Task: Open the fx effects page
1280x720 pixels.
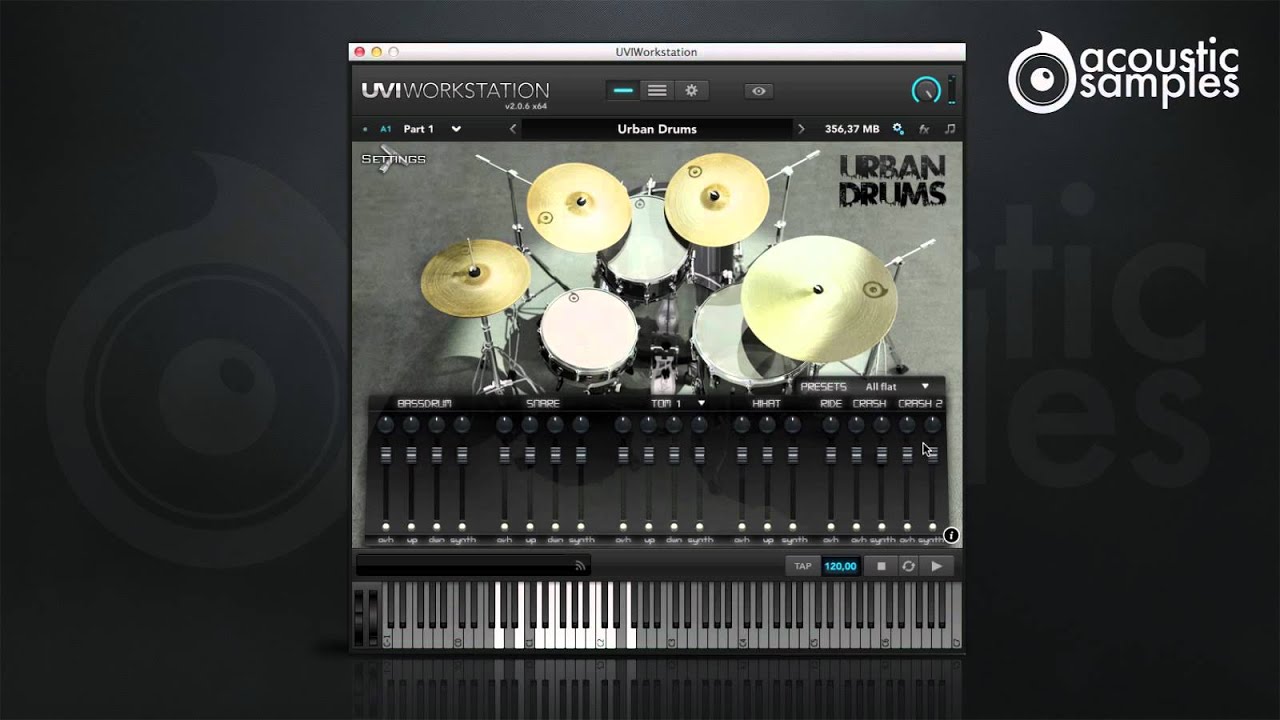Action: click(924, 129)
